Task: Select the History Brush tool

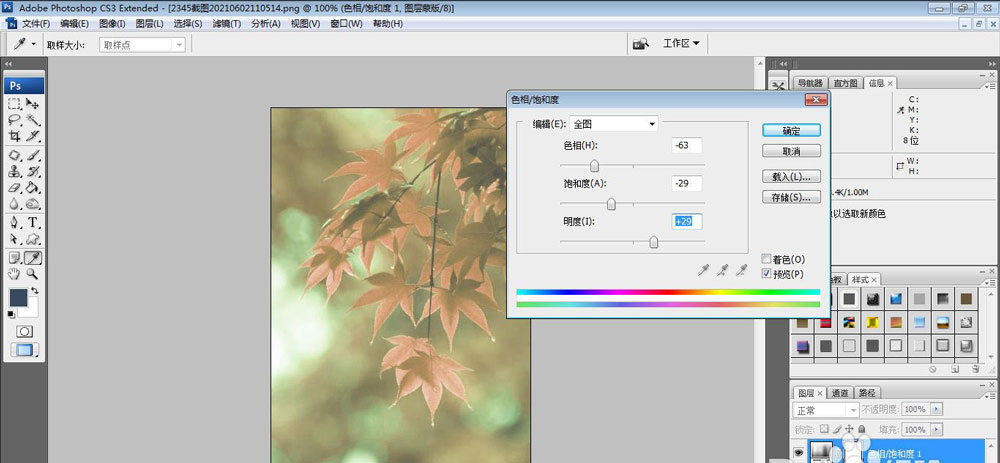Action: pos(33,171)
